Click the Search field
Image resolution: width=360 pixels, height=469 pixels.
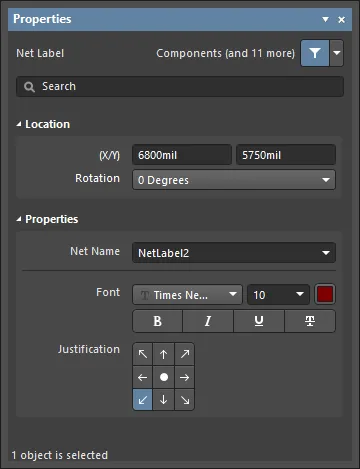(180, 87)
